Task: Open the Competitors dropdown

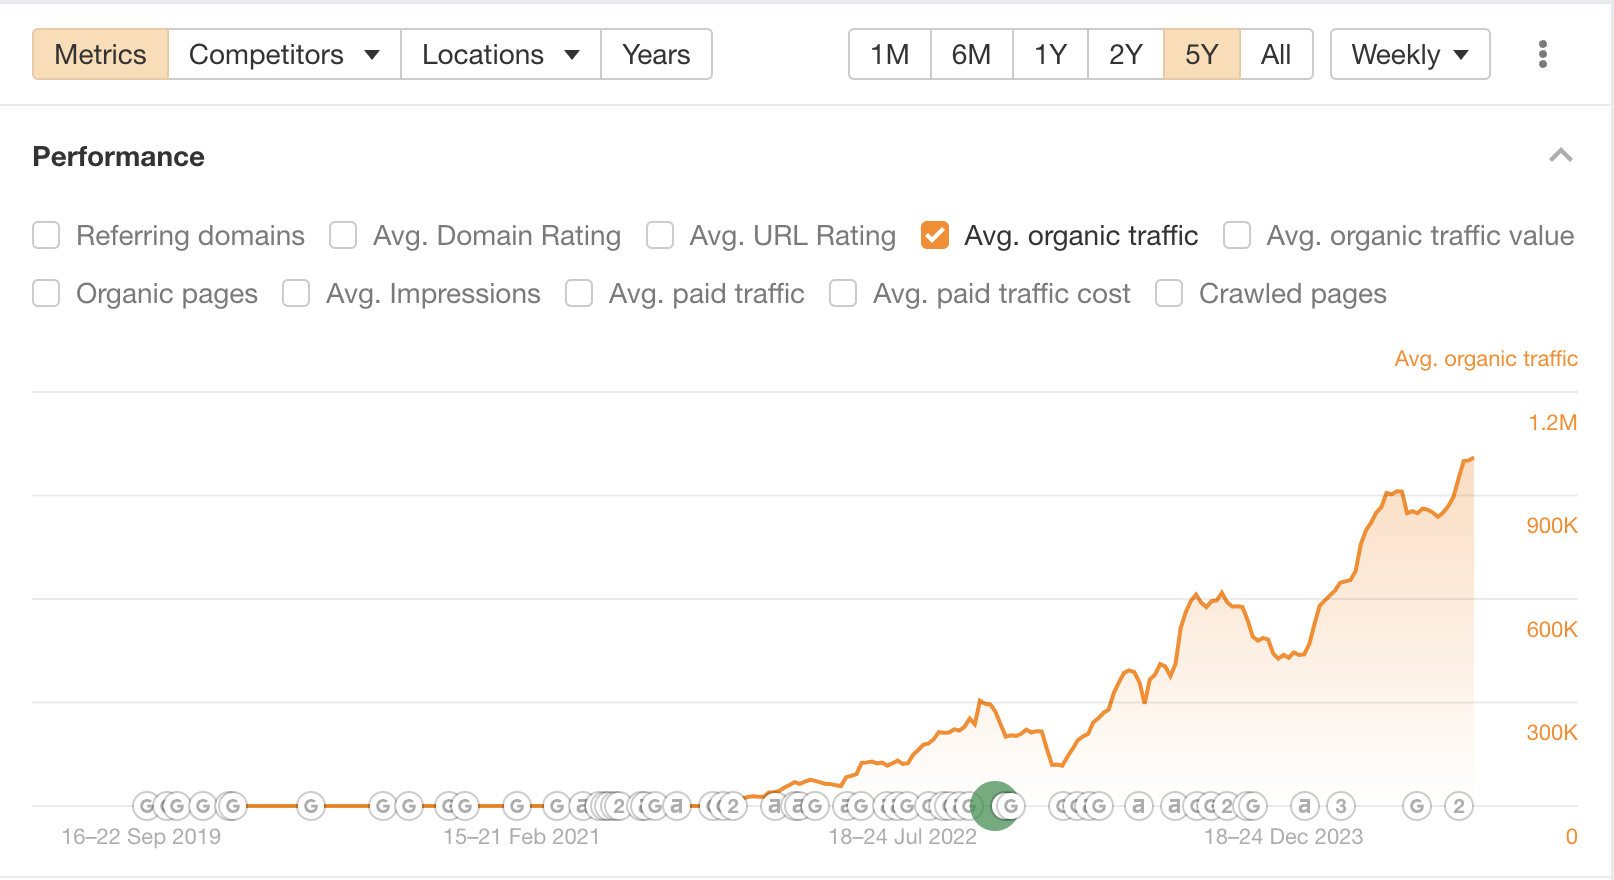Action: tap(284, 54)
